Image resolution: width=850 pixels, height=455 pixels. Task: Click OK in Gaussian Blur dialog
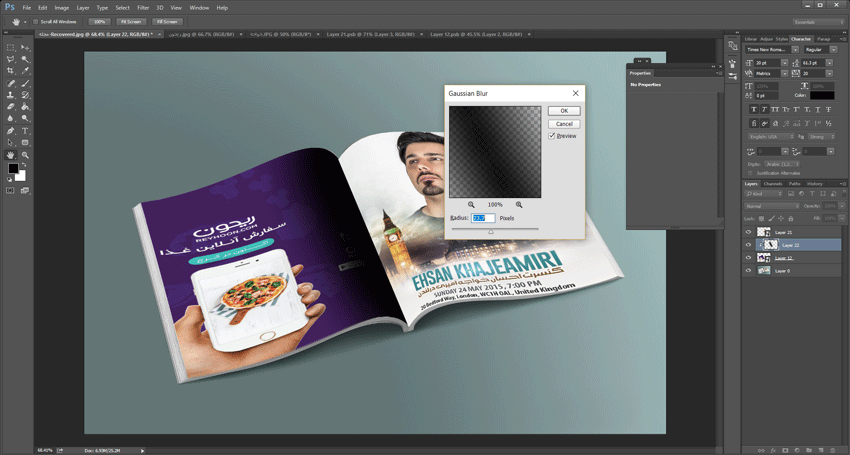click(x=564, y=111)
